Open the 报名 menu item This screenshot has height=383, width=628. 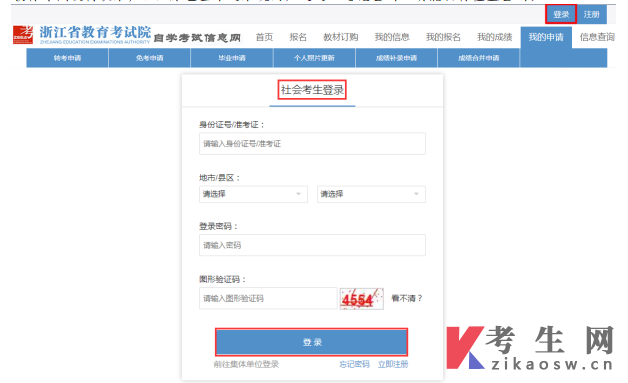point(298,37)
